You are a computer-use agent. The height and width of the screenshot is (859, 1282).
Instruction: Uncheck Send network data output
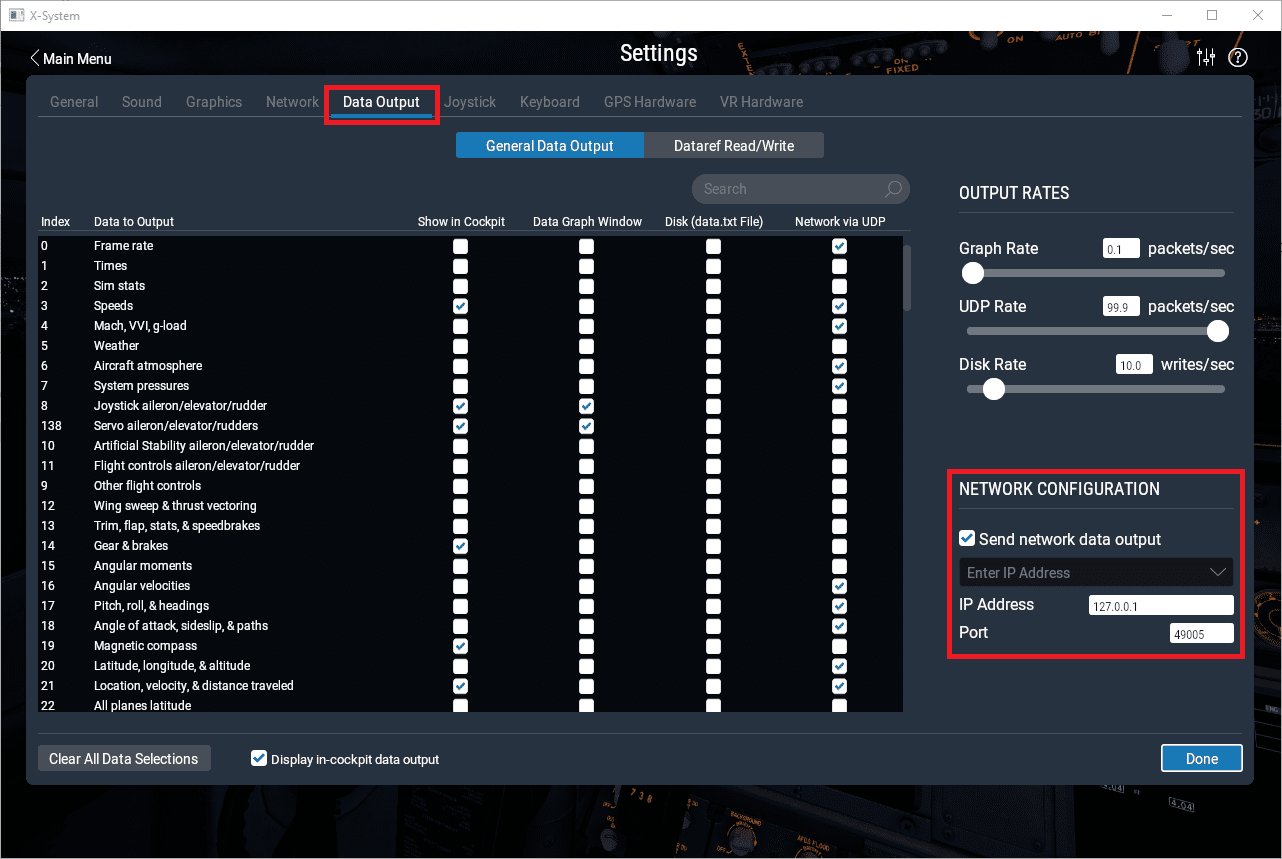[x=967, y=539]
